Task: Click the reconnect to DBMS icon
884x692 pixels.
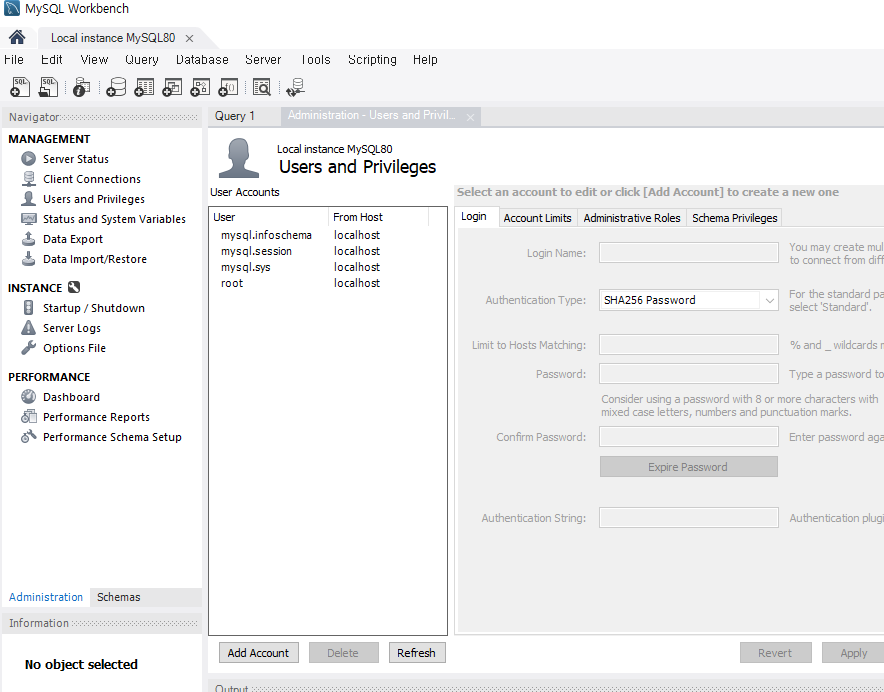Action: click(295, 87)
